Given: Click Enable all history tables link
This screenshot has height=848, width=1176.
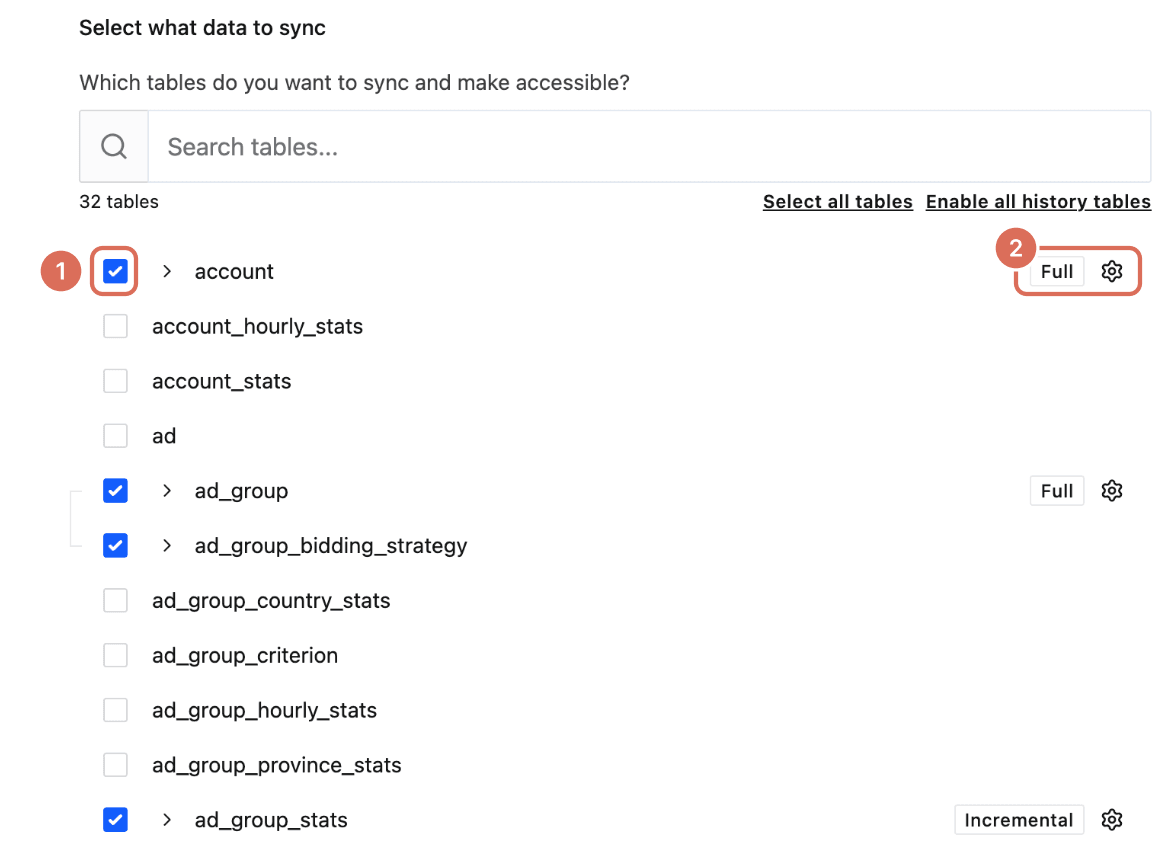Looking at the screenshot, I should click(x=1038, y=202).
